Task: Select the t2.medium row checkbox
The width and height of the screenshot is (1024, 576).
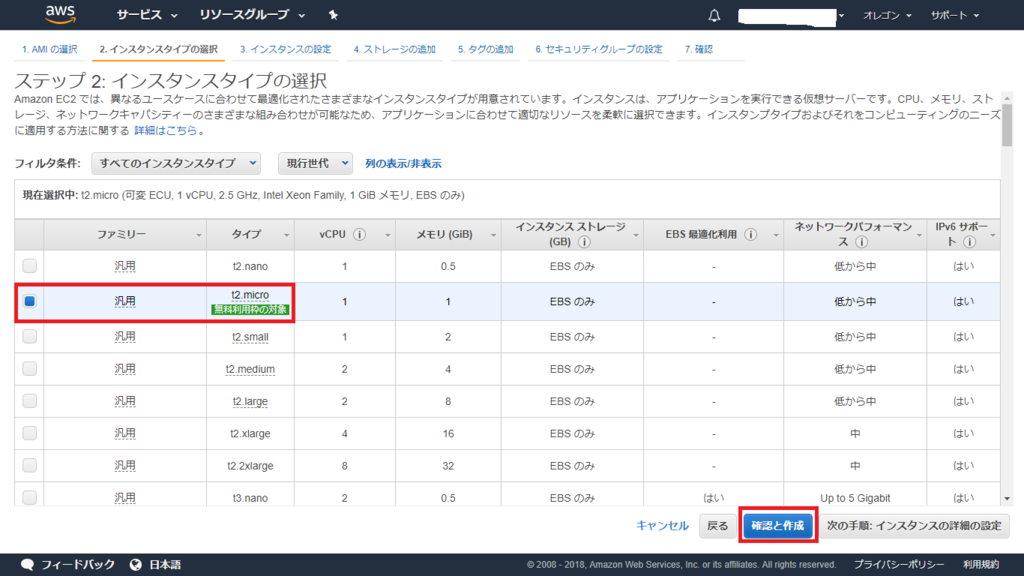Action: point(29,368)
